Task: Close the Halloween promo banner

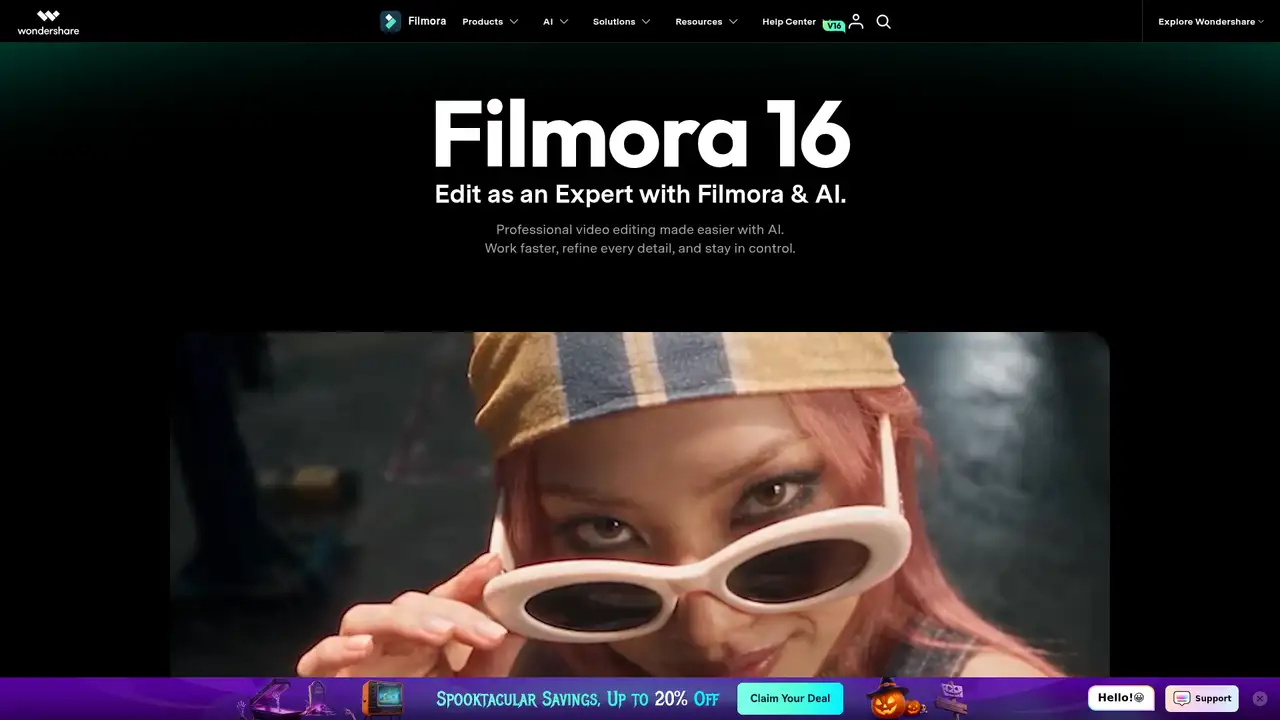Action: pos(1260,698)
